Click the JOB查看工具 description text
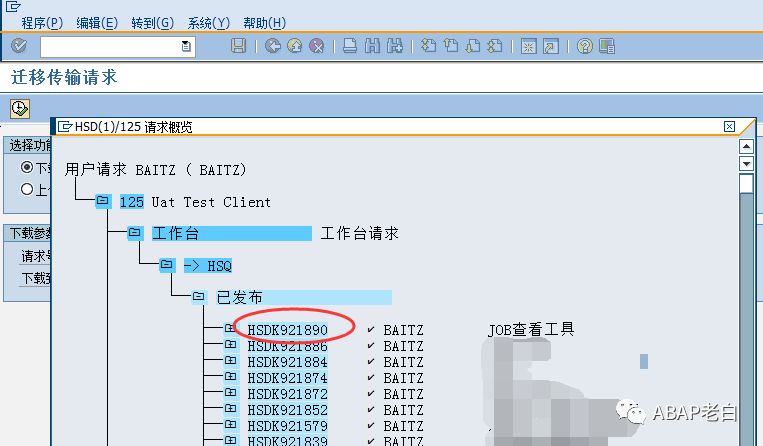The image size is (763, 446). click(x=531, y=330)
